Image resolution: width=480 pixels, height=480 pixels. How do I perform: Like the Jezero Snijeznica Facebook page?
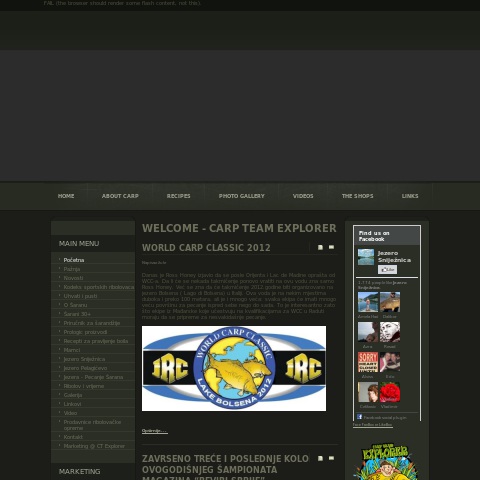coord(387,269)
